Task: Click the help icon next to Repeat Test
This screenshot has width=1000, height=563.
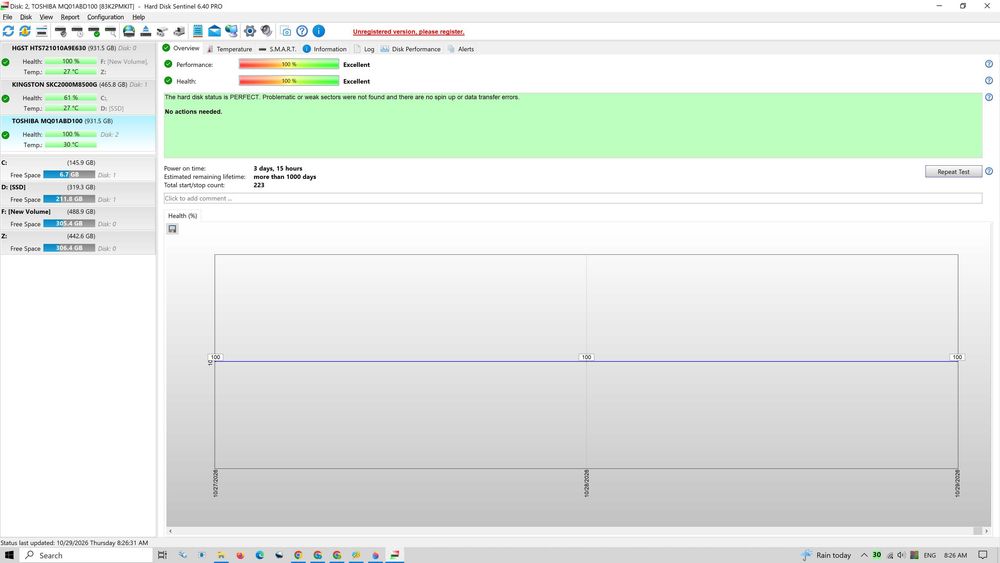Action: pyautogui.click(x=989, y=171)
